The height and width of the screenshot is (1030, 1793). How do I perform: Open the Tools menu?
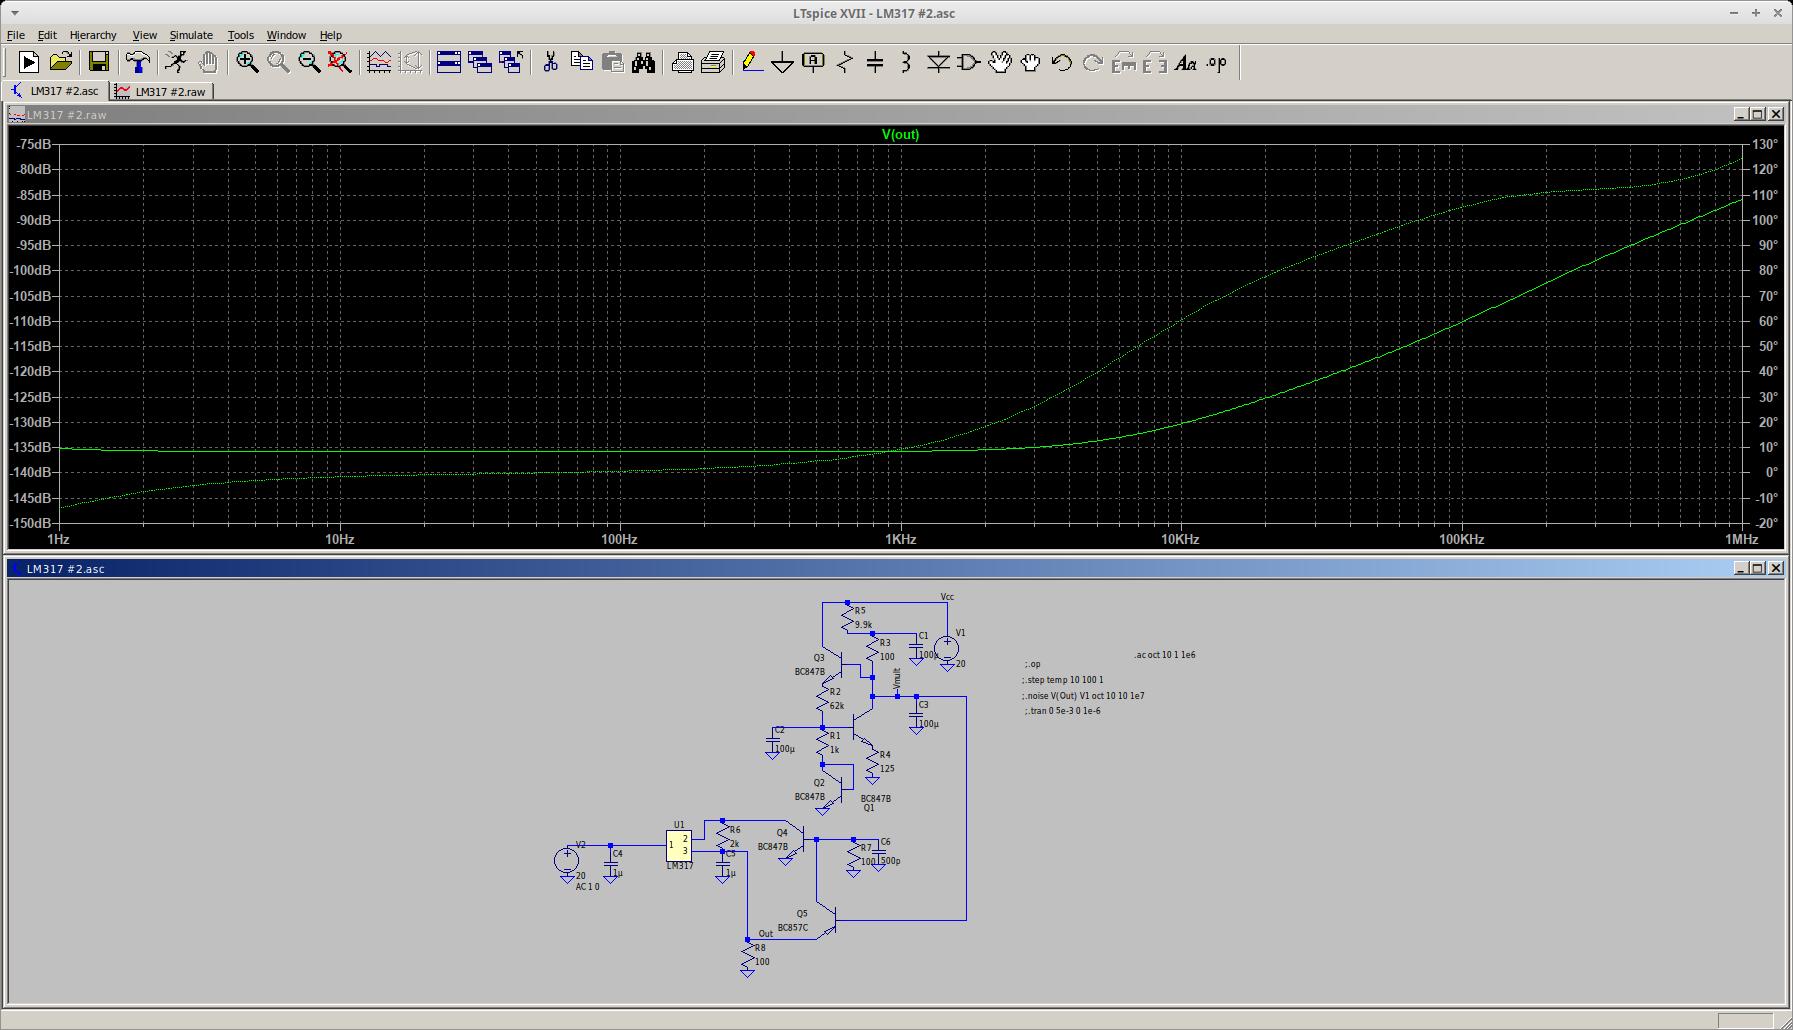coord(241,35)
